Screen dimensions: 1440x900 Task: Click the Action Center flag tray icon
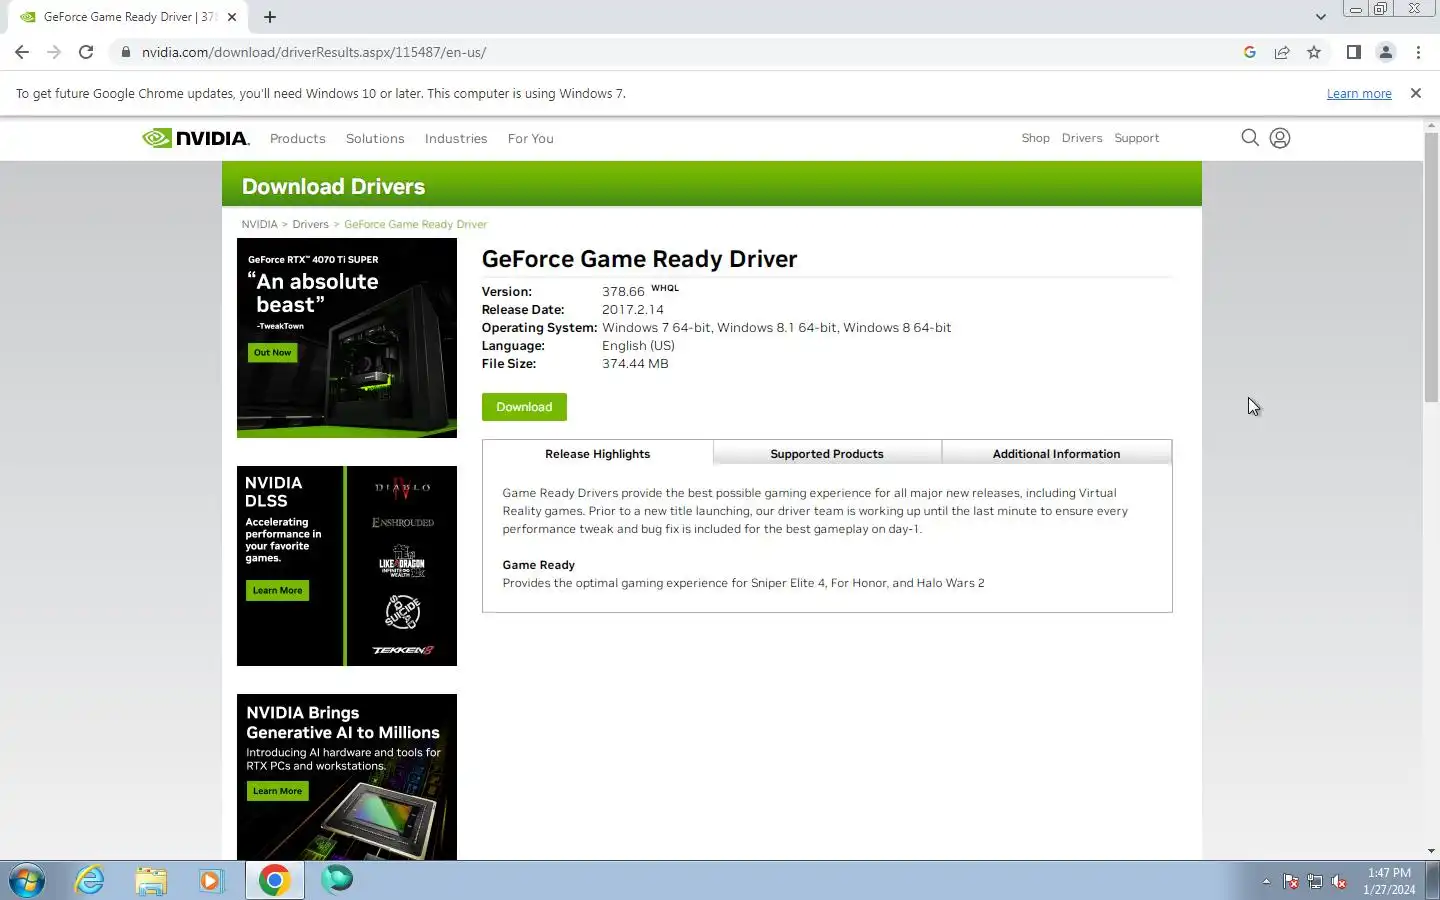coord(1291,882)
